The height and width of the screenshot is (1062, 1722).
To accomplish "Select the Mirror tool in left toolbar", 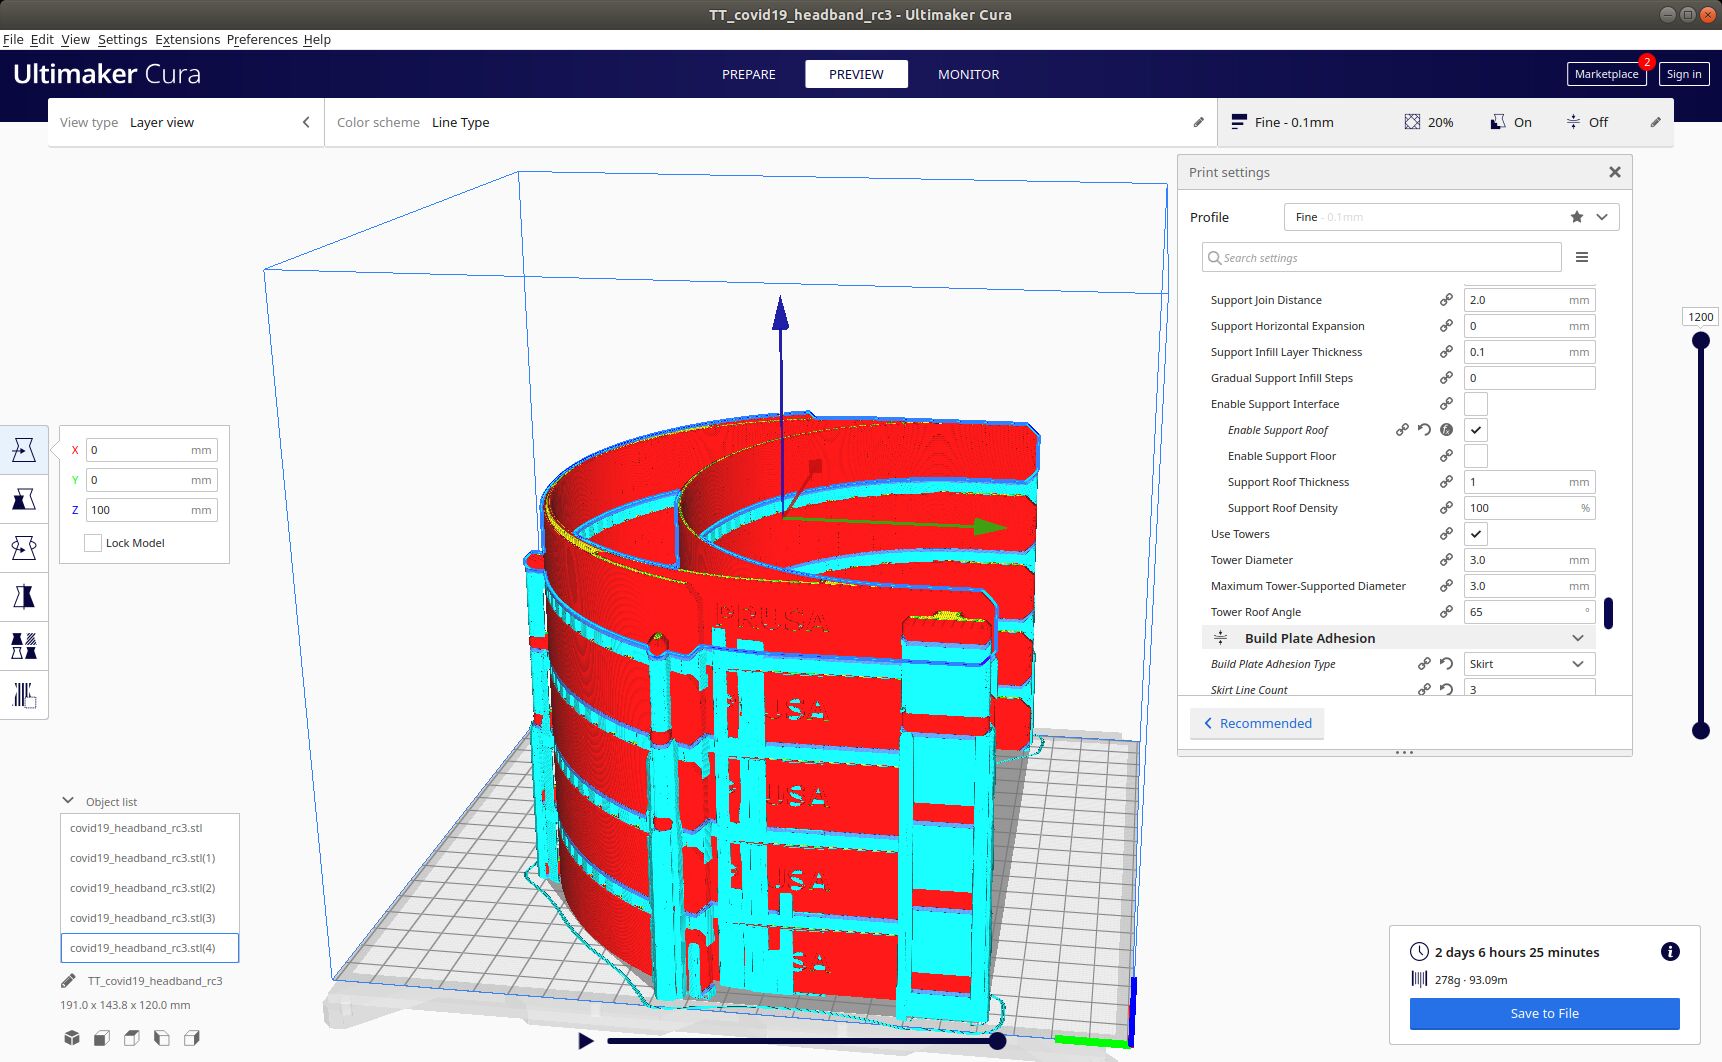I will tap(24, 597).
